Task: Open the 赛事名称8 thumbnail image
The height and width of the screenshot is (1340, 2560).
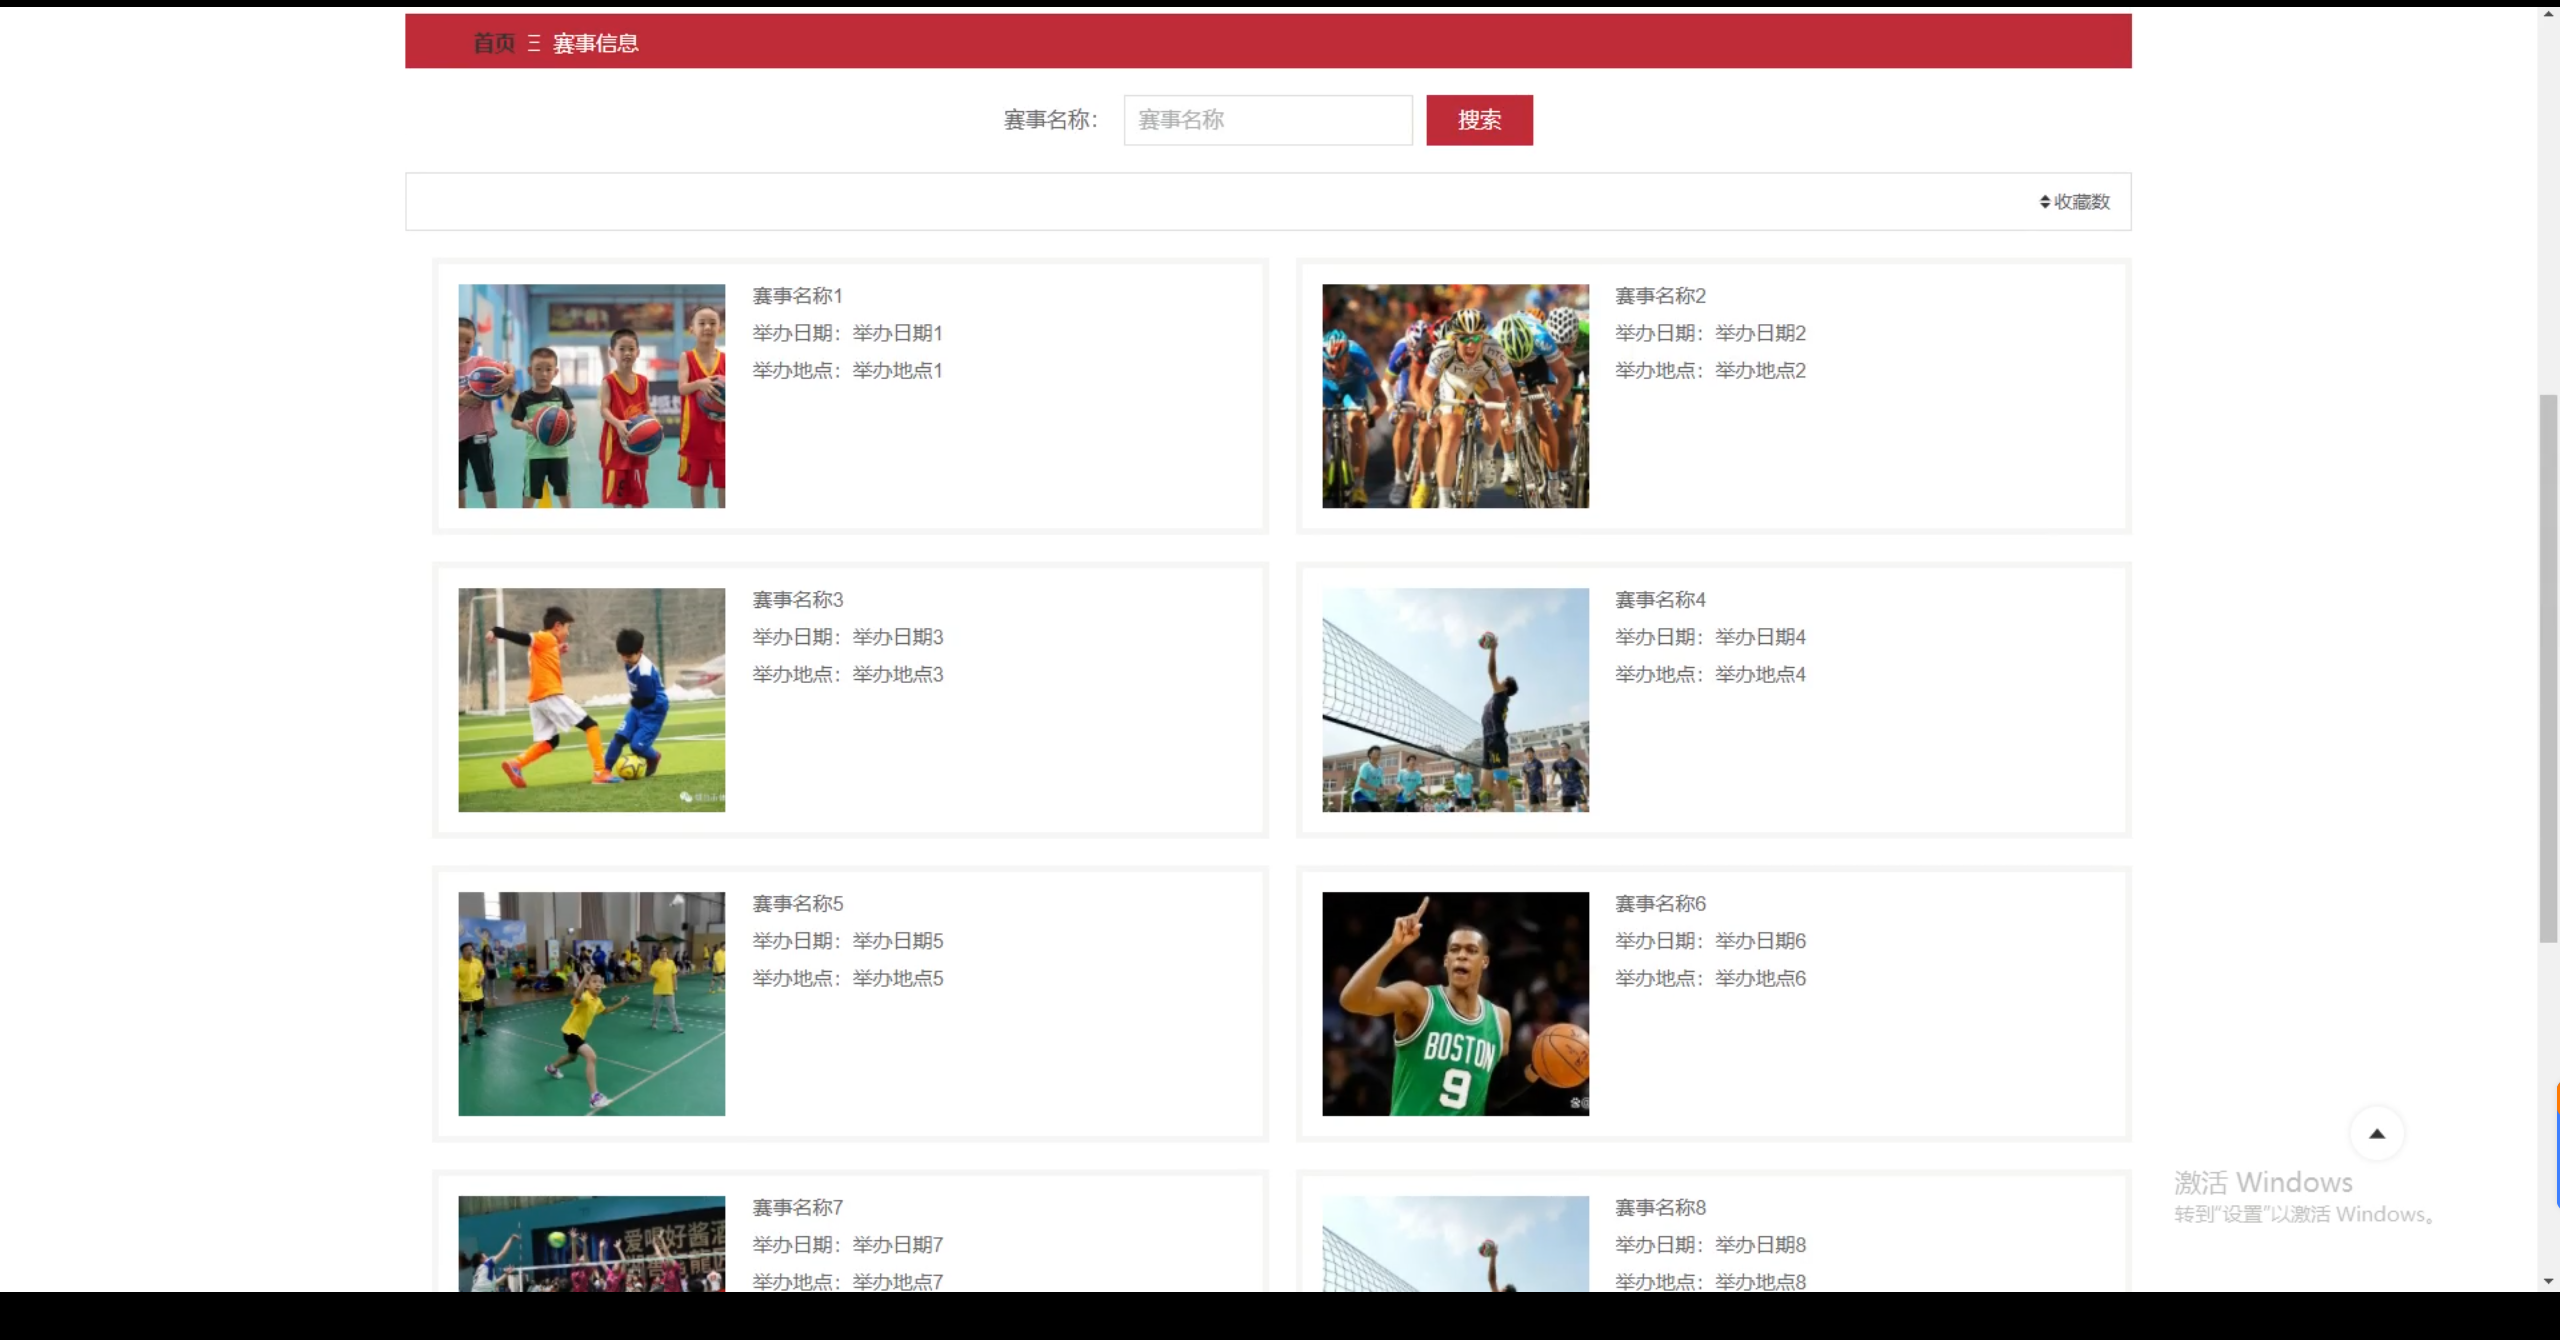Action: tap(1454, 1243)
